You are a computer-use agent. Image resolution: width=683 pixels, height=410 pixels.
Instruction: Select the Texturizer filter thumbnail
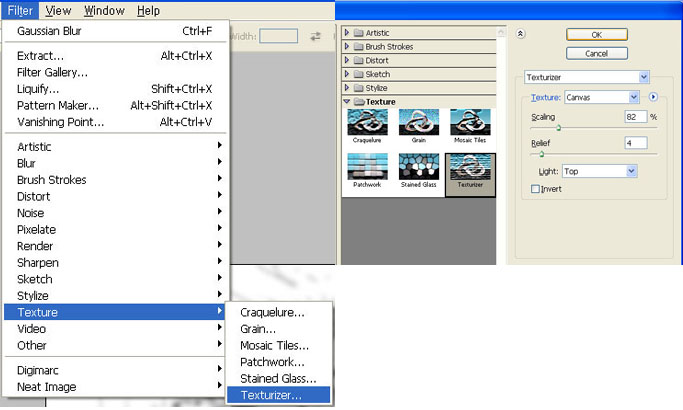point(470,175)
